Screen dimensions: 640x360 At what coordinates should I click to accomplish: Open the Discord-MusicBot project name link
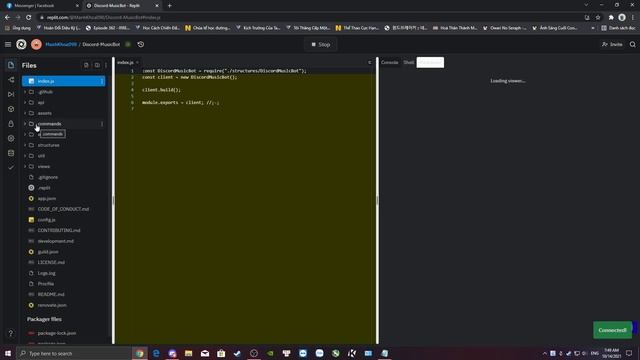[x=101, y=44]
